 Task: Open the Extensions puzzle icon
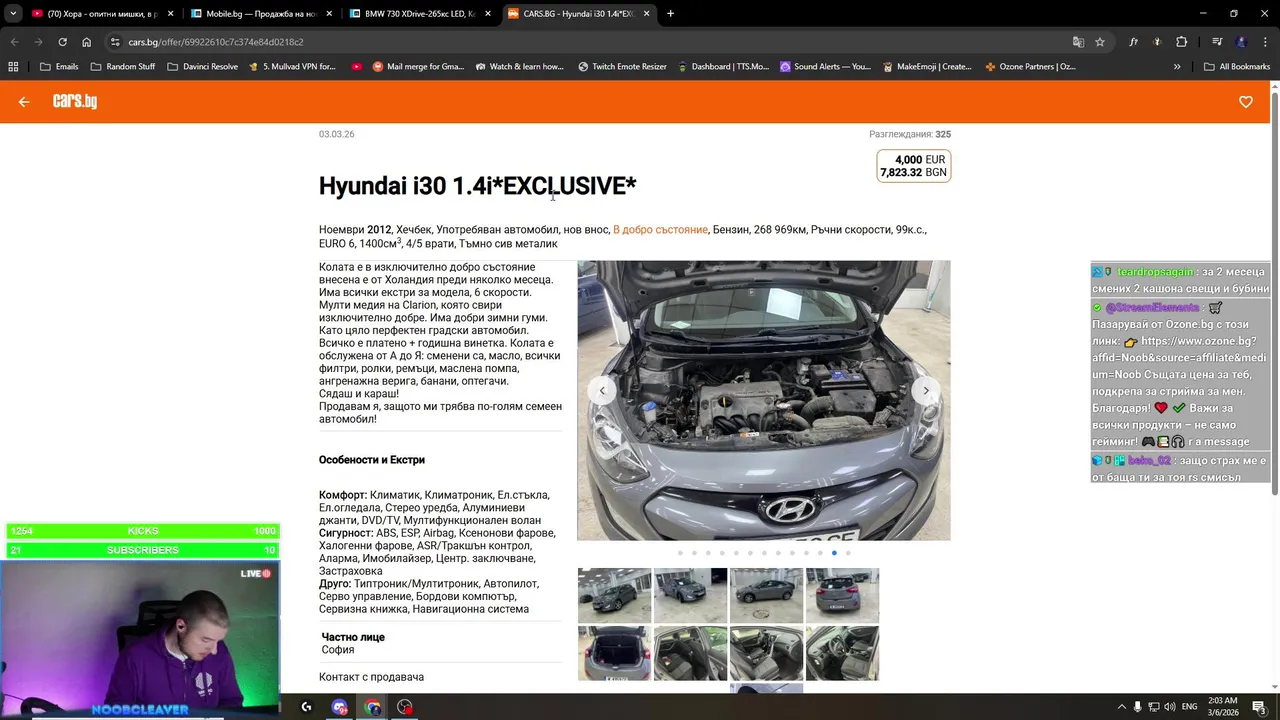[1182, 42]
